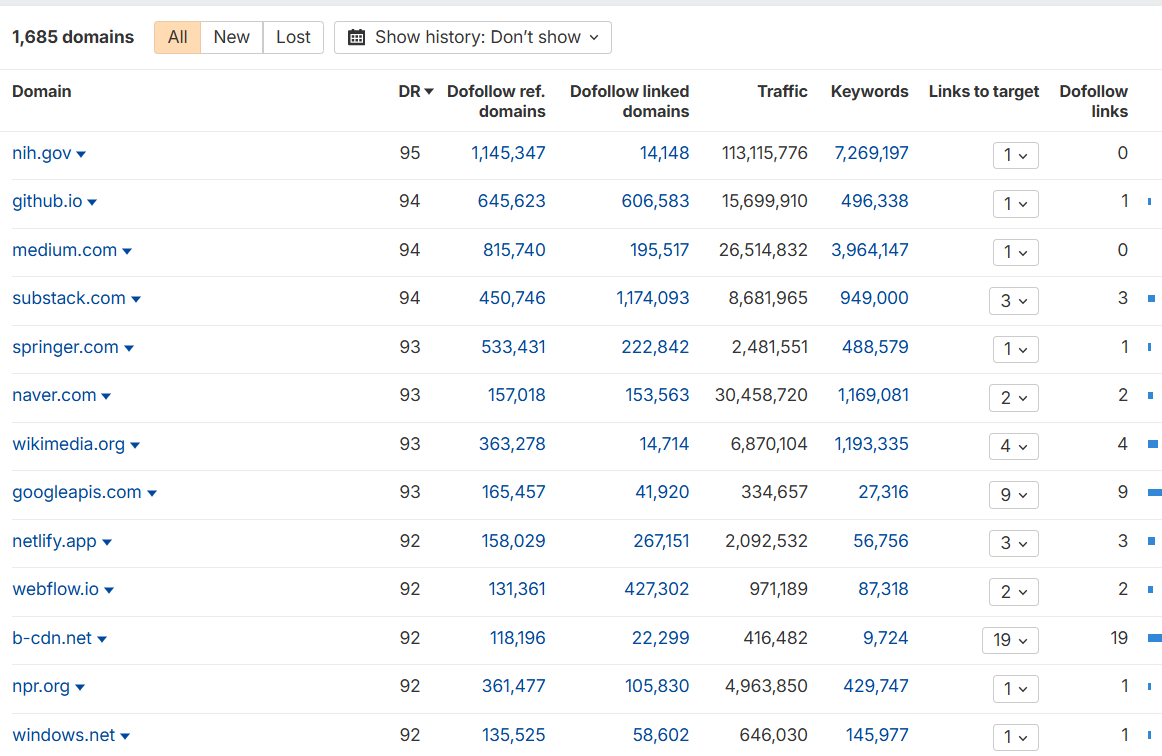Expand links to target for springer.com
1162x756 pixels.
coord(1015,349)
